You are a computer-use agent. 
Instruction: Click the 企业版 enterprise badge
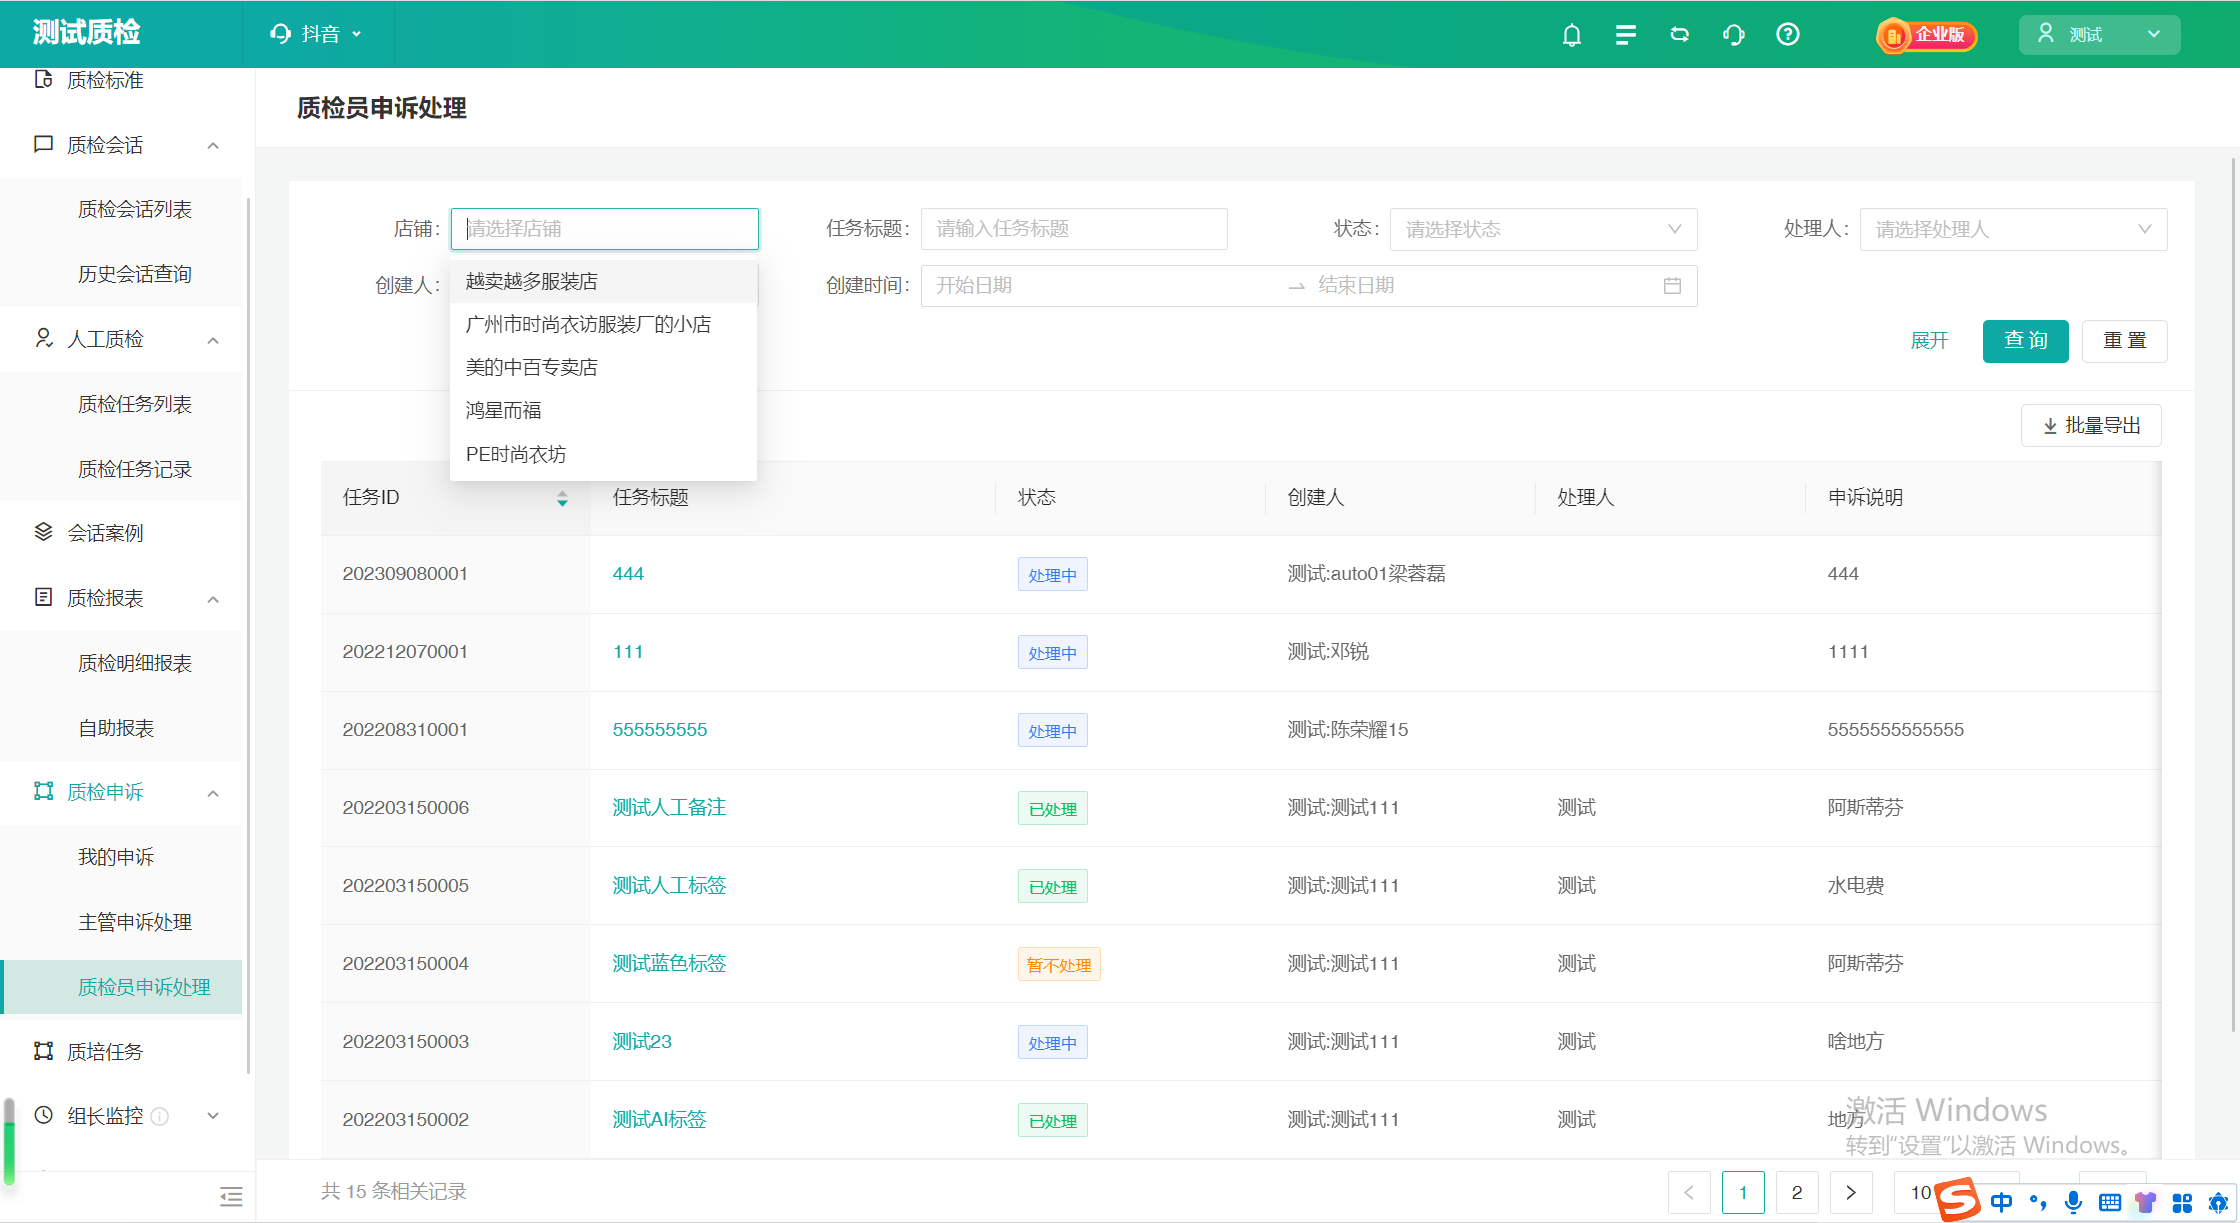[x=1927, y=35]
